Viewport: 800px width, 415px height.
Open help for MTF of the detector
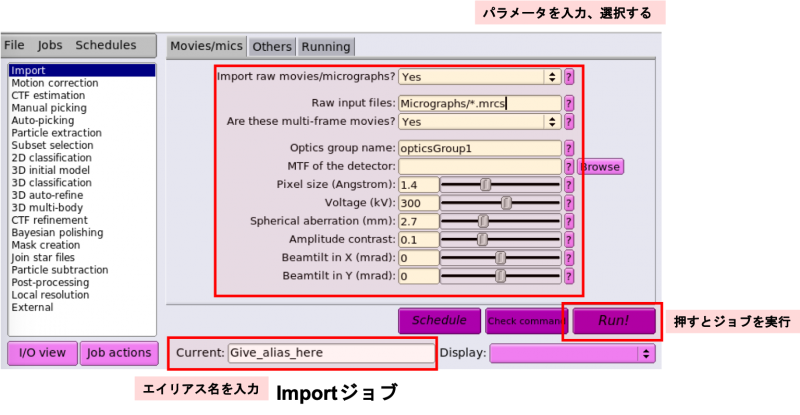[x=569, y=166]
